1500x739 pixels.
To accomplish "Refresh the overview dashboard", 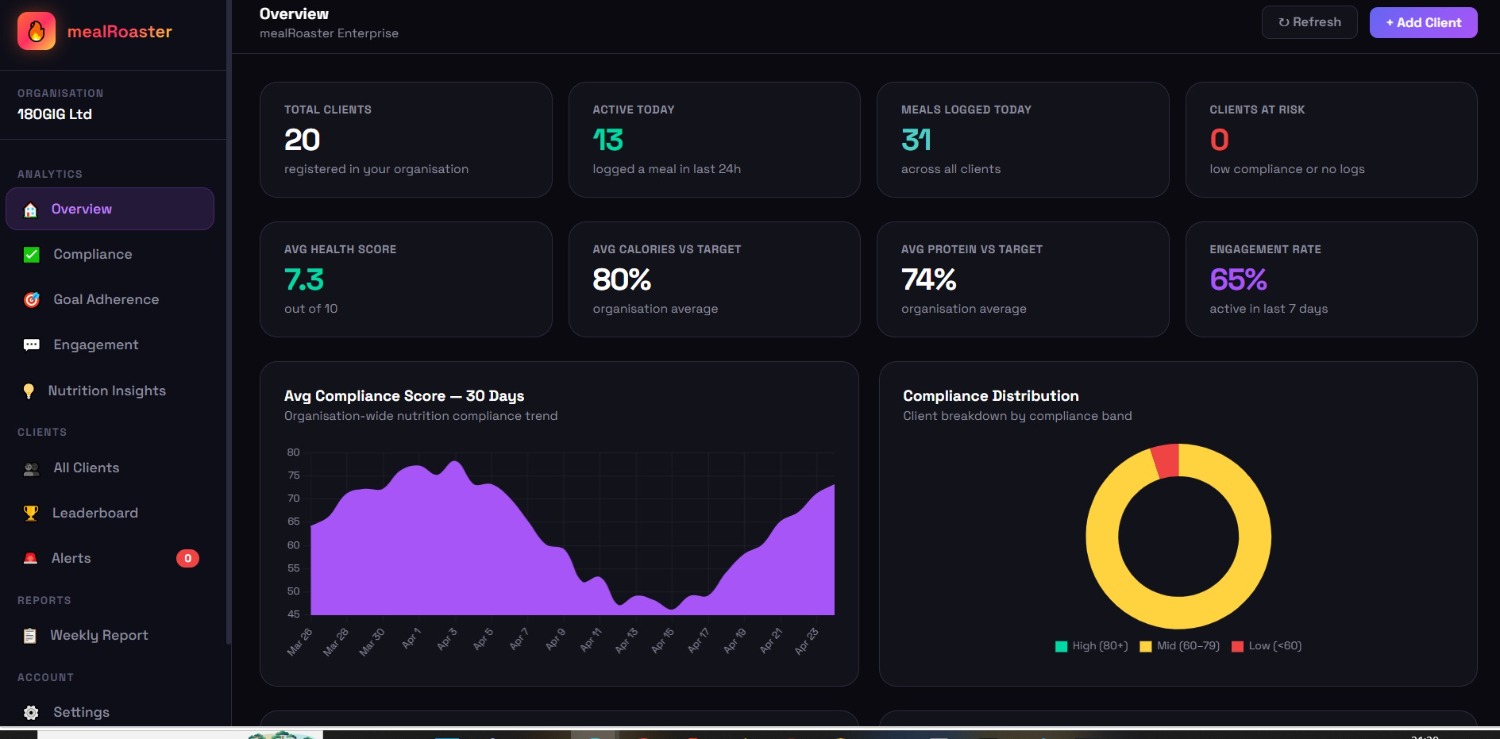I will 1309,22.
